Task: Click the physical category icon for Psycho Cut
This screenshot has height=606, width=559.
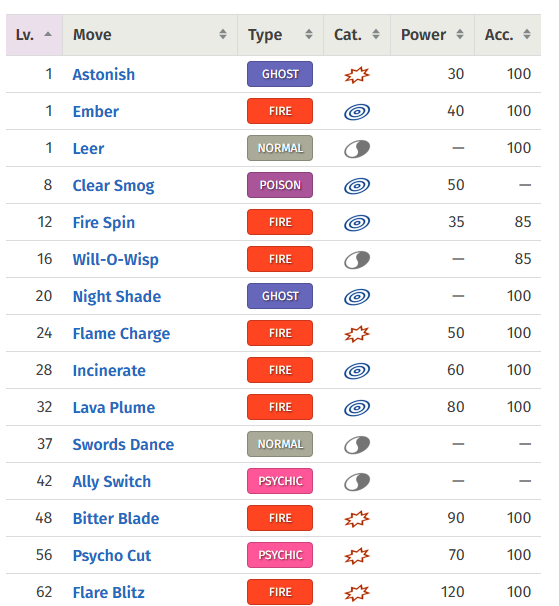Action: click(357, 556)
